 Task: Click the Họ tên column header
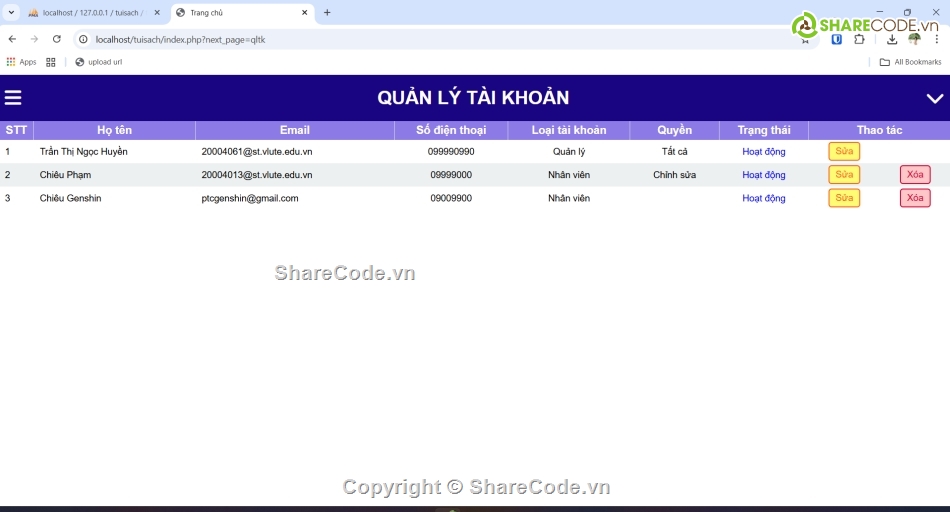(115, 130)
